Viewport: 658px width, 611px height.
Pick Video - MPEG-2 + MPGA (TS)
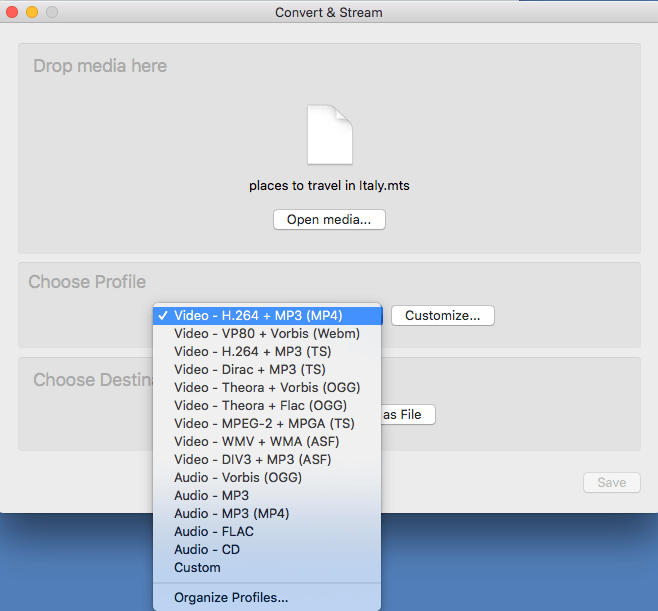267,424
